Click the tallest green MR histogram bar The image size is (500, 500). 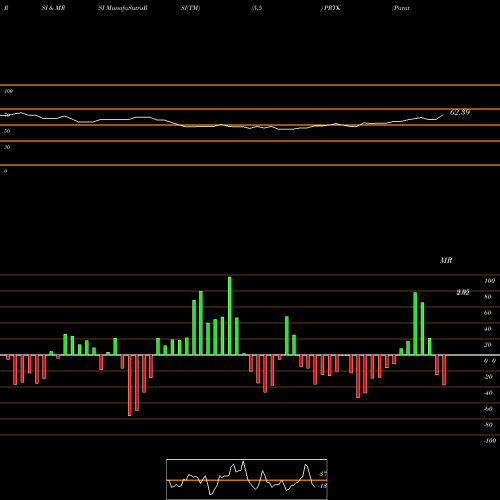[230, 316]
